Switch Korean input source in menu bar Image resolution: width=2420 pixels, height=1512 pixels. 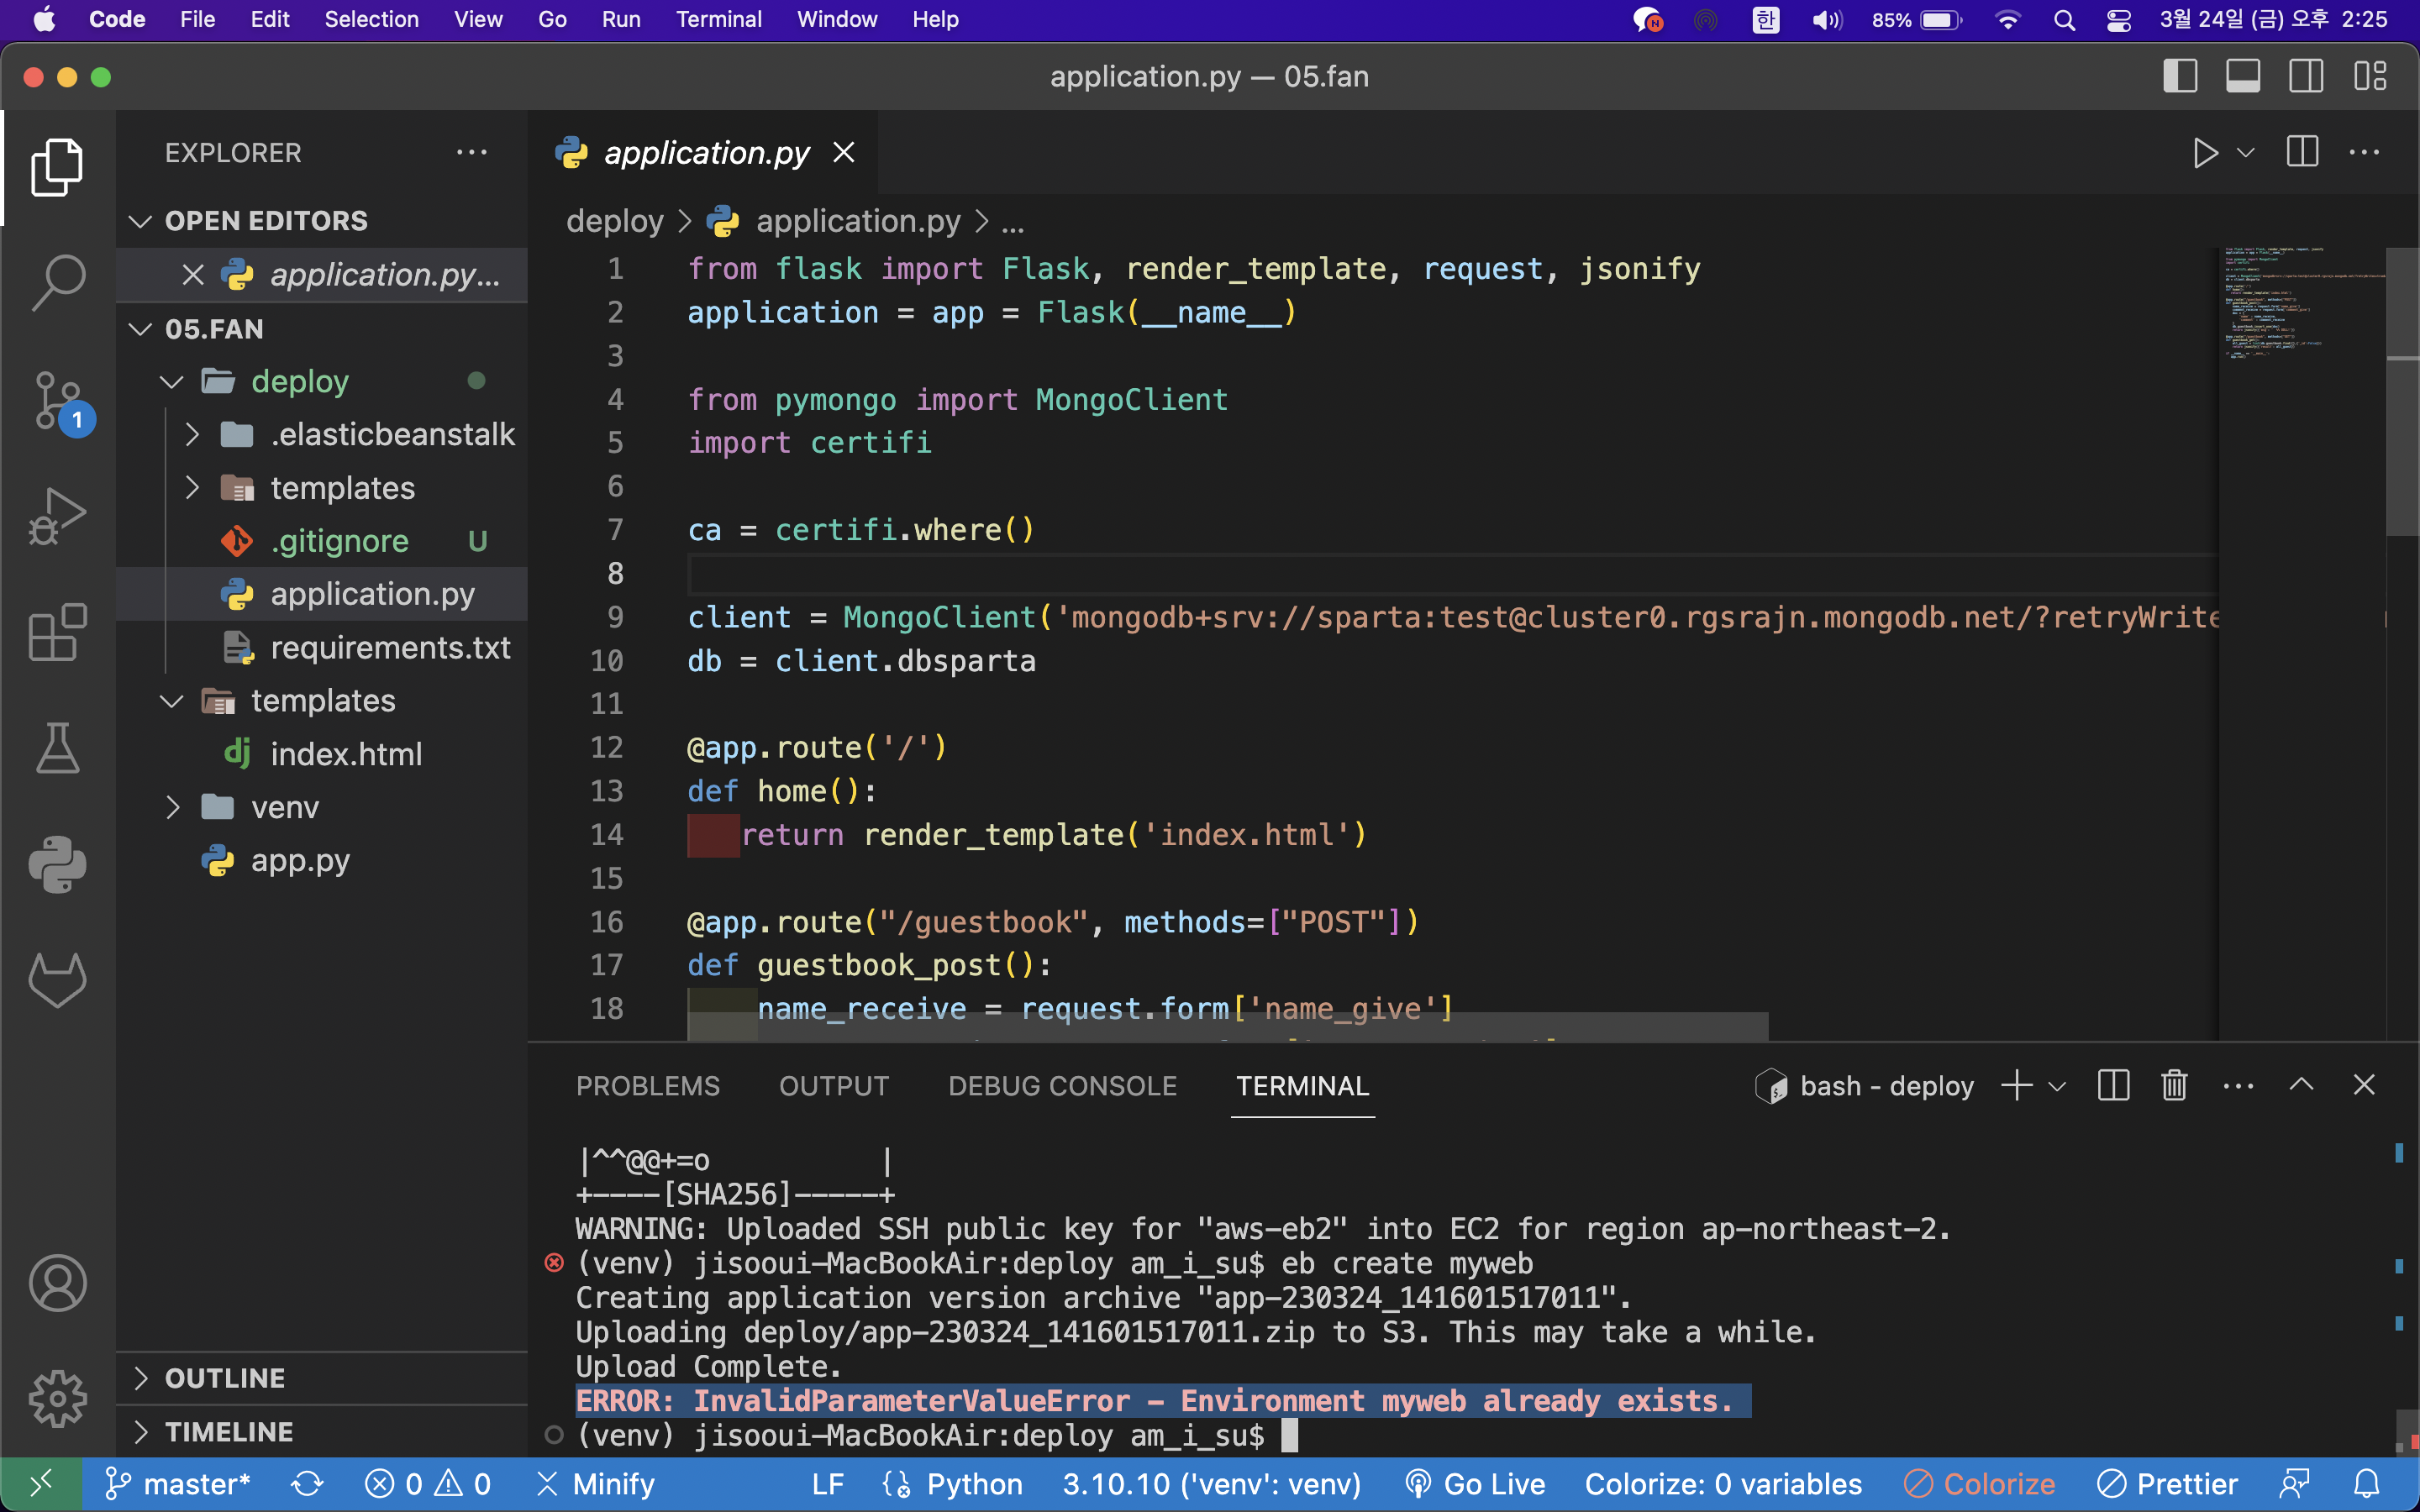1766,20
